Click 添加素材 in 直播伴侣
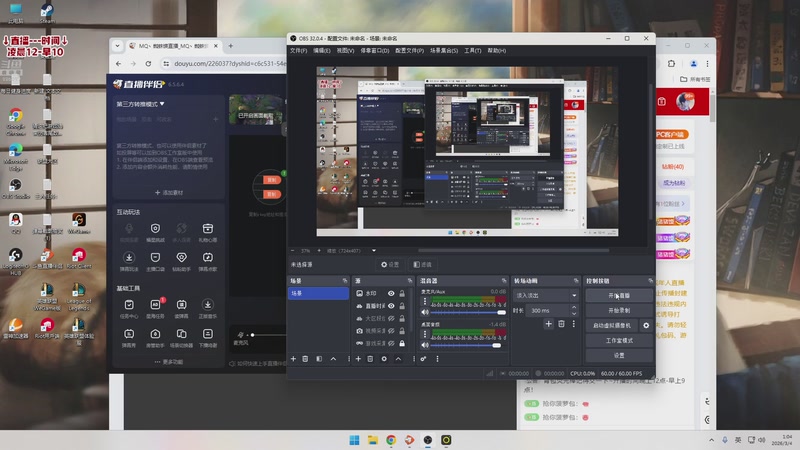 [169, 192]
